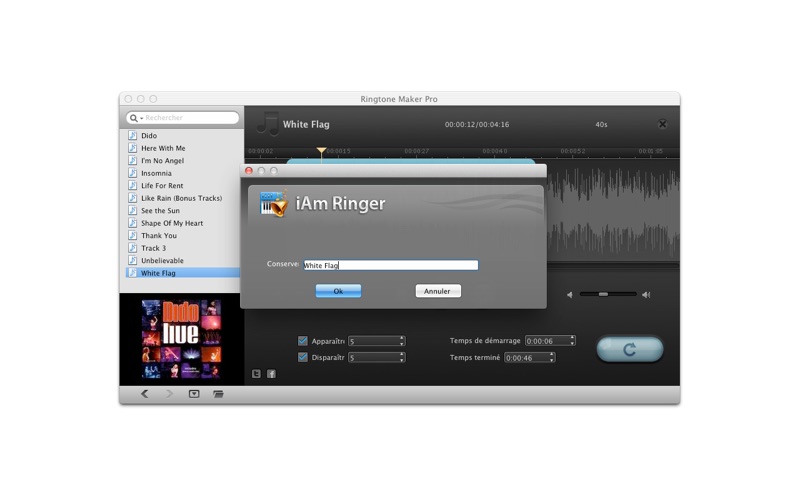Click the Dido Live album artwork
Viewport: 800px width, 500px height.
(181, 339)
